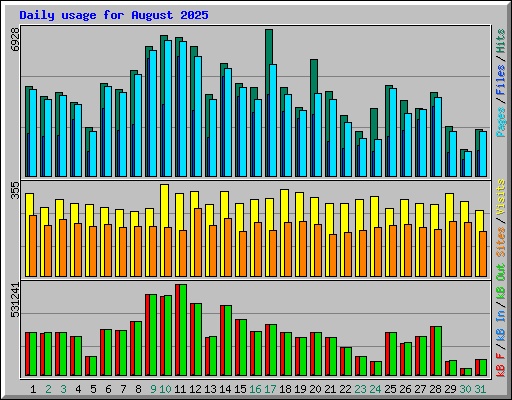The image size is (512, 400).
Task: Click day label 22 on x-axis
Action: click(x=345, y=389)
